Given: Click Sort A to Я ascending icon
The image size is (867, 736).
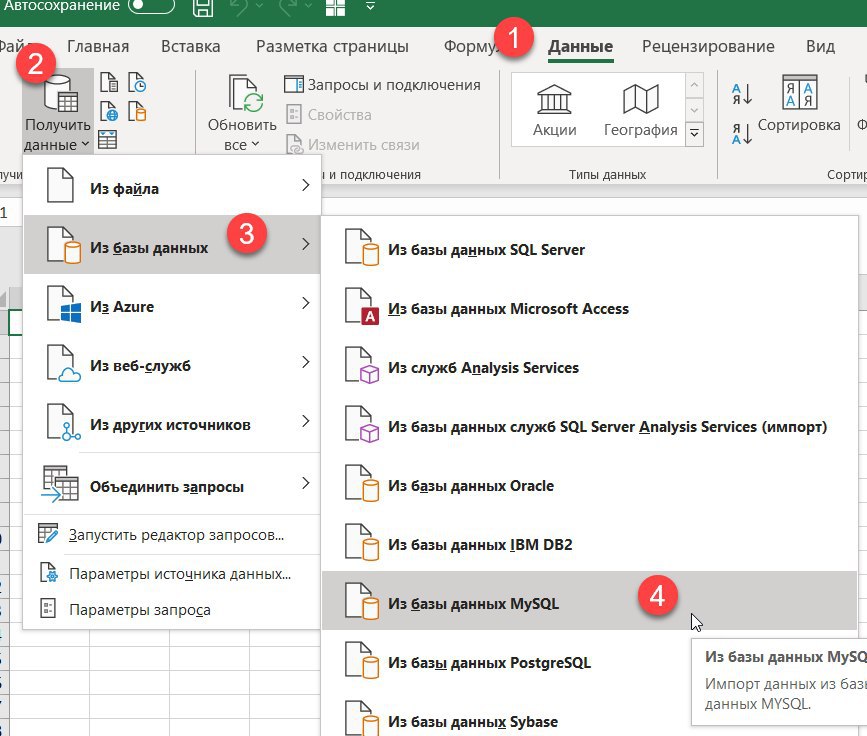Looking at the screenshot, I should point(741,94).
